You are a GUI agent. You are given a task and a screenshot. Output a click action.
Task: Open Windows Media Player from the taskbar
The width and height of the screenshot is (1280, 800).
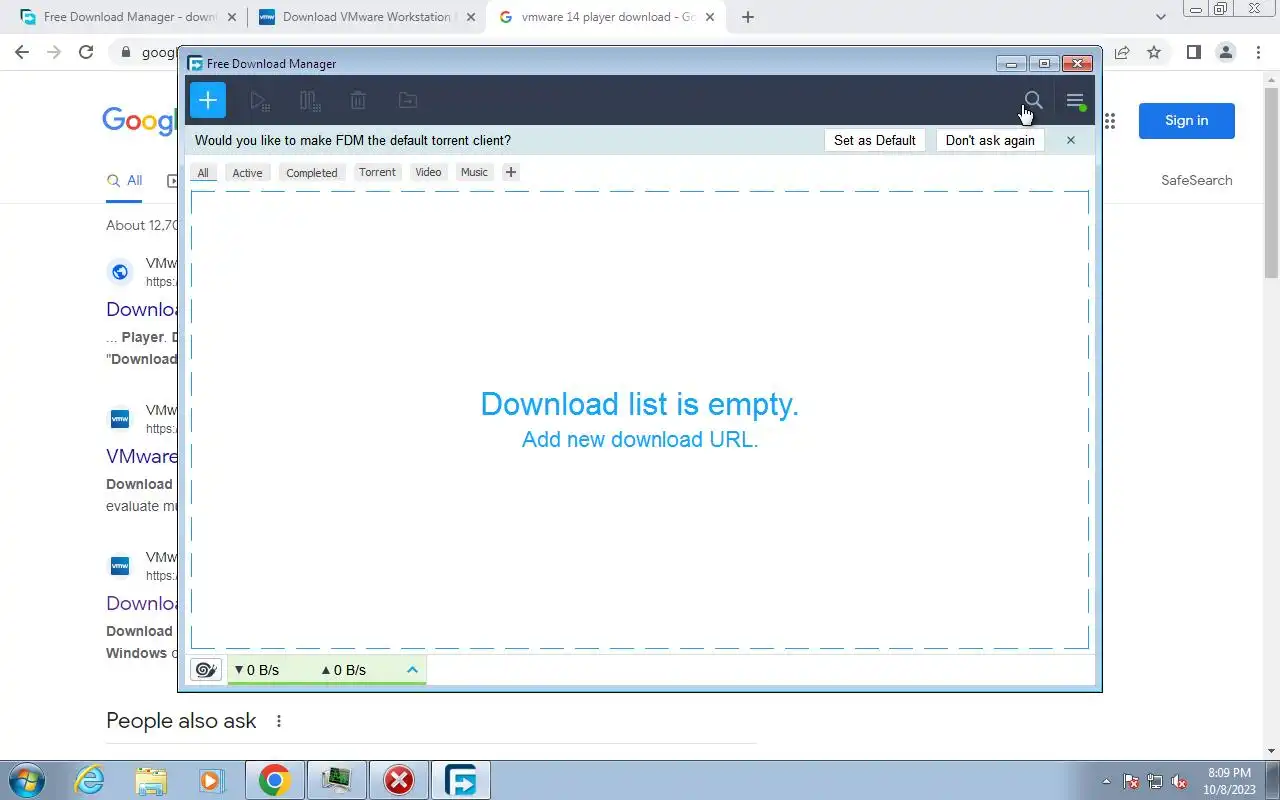click(210, 780)
